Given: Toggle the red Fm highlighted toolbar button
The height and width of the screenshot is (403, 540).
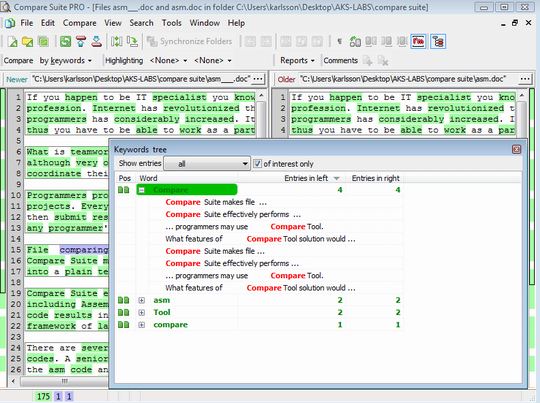Looking at the screenshot, I should (418, 41).
